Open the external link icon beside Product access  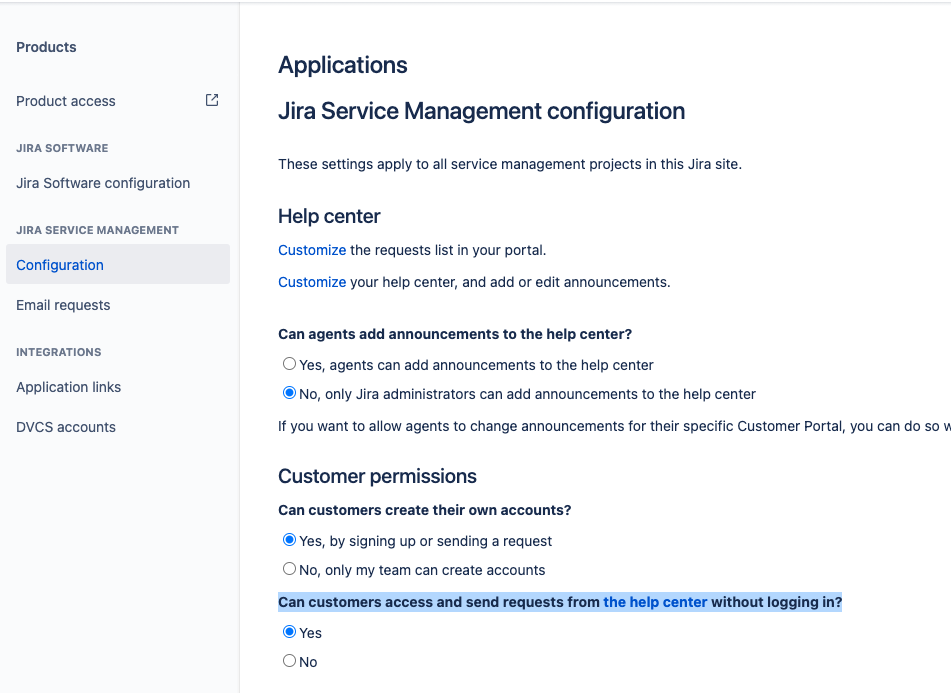click(212, 100)
